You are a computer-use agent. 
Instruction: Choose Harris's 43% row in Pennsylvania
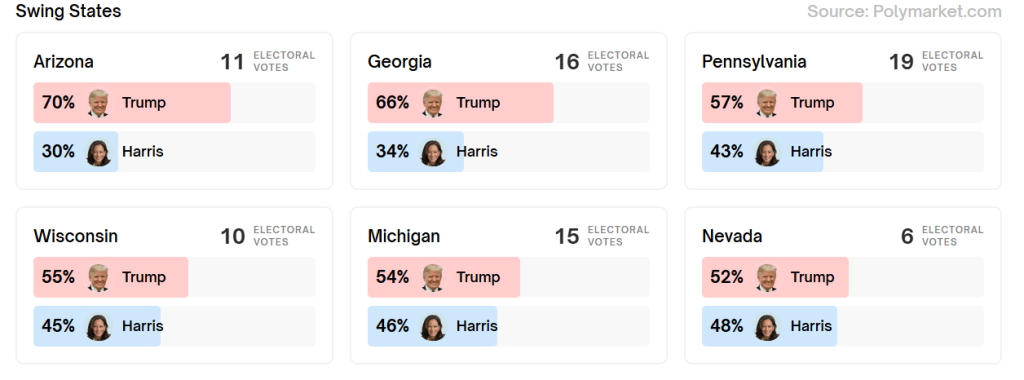(843, 151)
